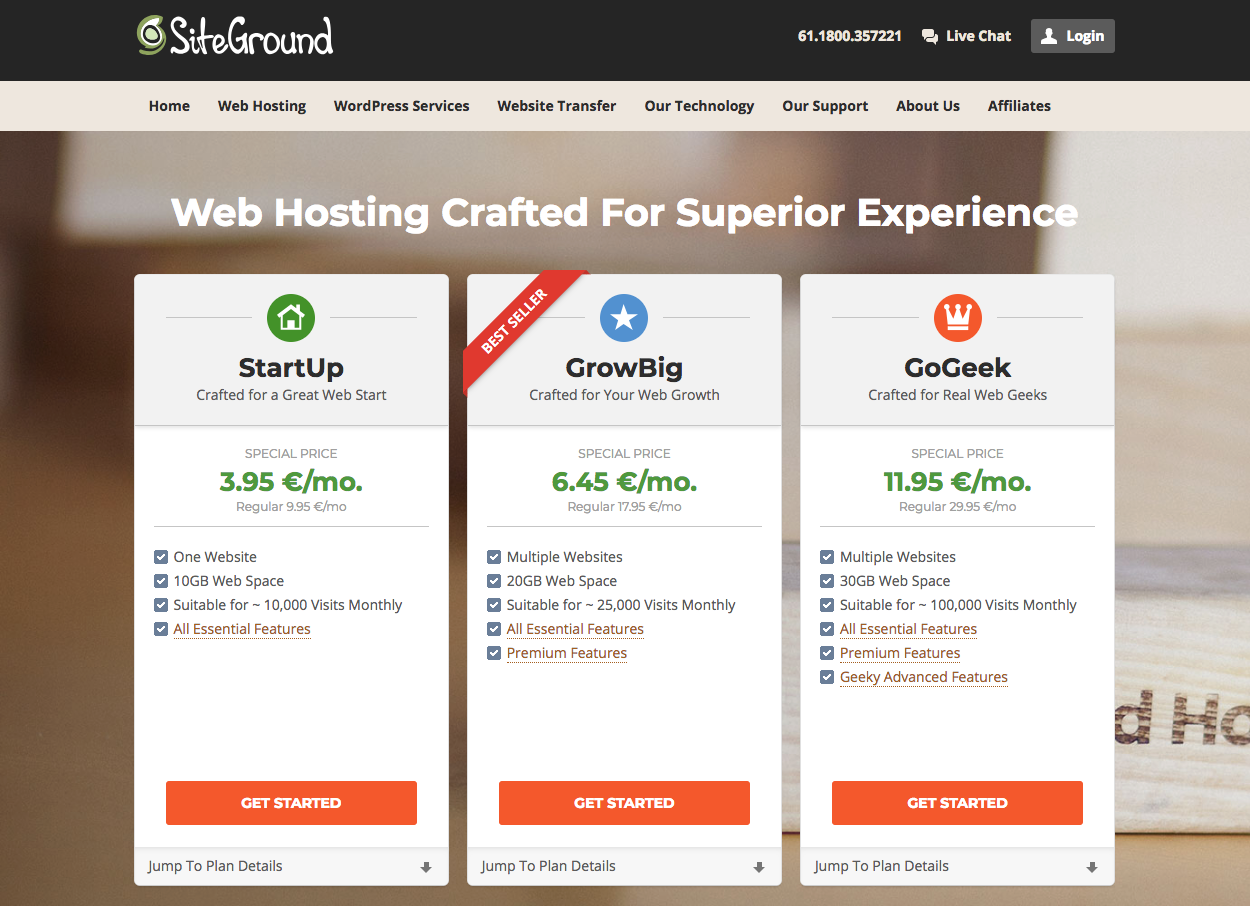1250x906 pixels.
Task: Open the WordPress Services menu
Action: (x=401, y=106)
